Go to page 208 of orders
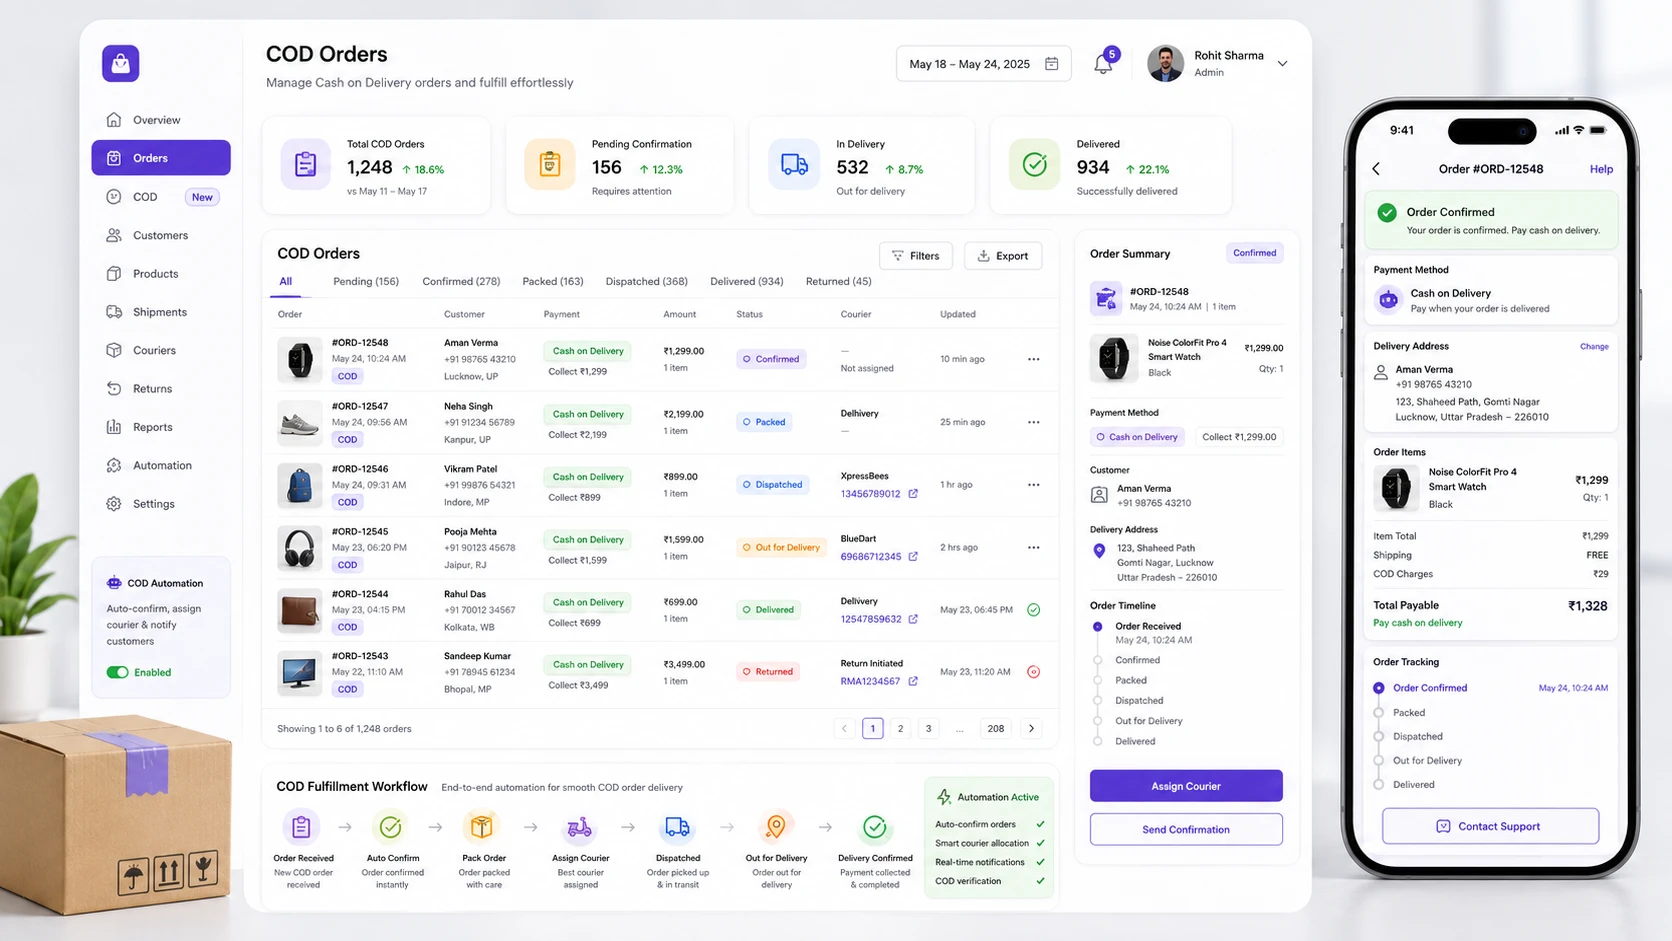Image resolution: width=1672 pixels, height=941 pixels. (996, 728)
